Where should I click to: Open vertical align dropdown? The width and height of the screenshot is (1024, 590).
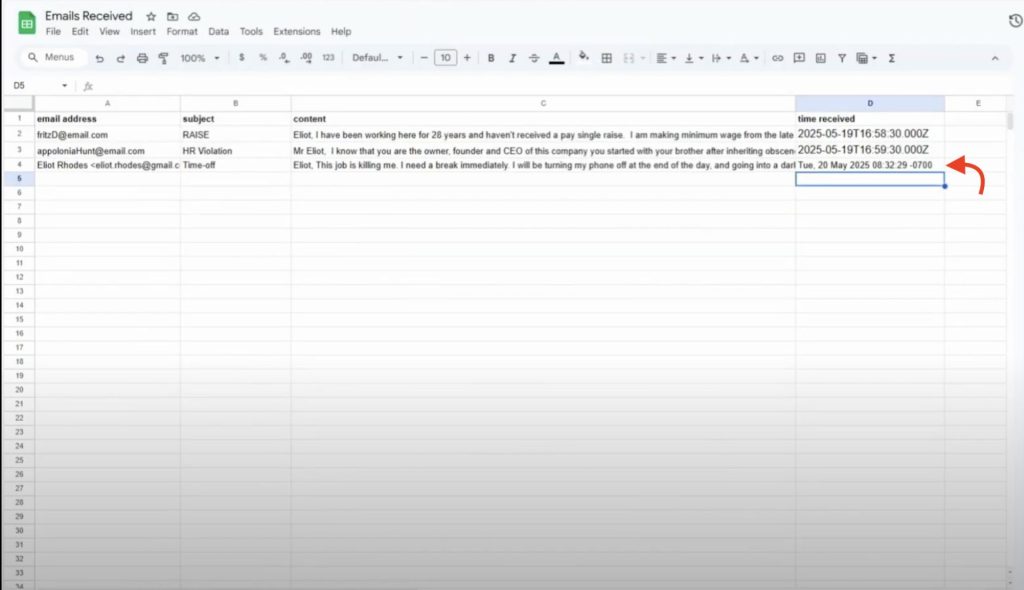[x=693, y=58]
